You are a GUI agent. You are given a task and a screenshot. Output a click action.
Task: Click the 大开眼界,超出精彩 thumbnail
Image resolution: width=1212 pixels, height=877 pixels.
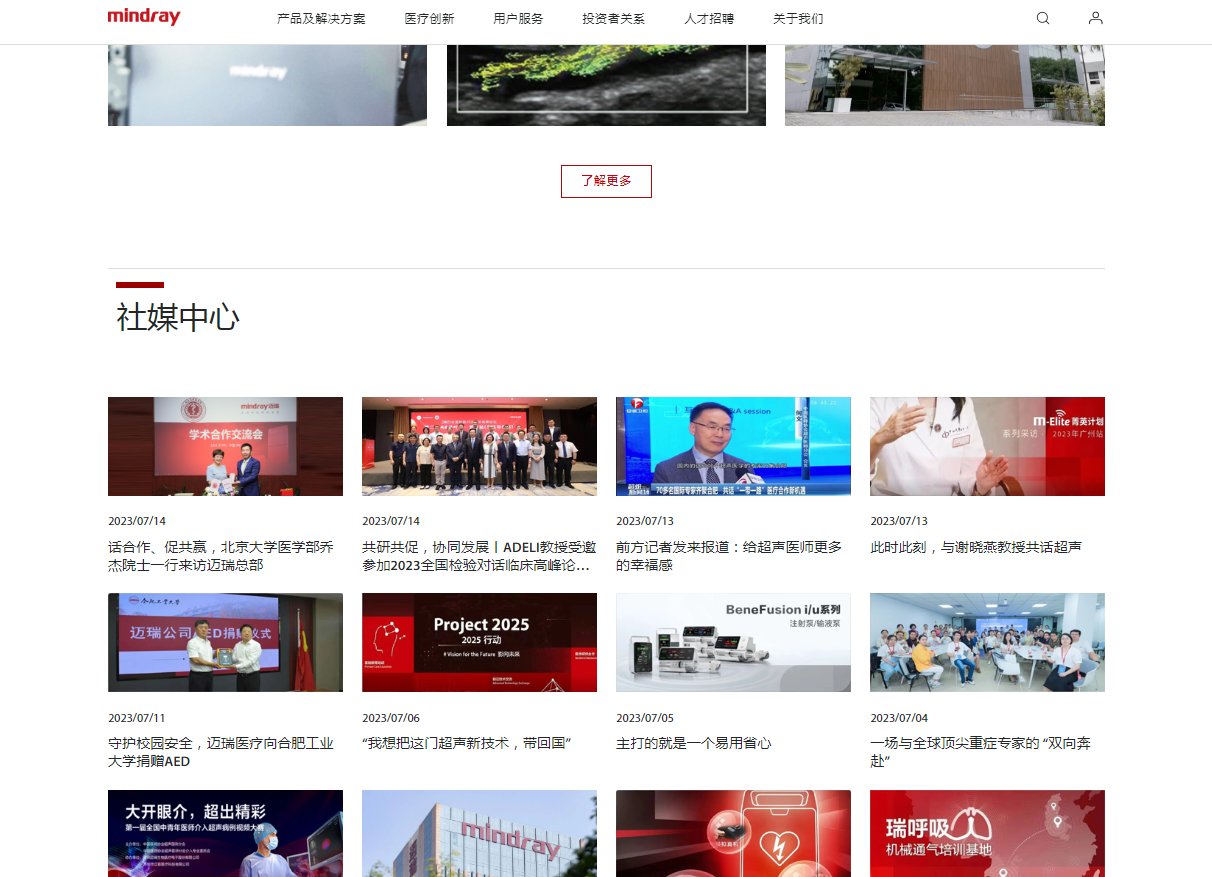click(225, 833)
